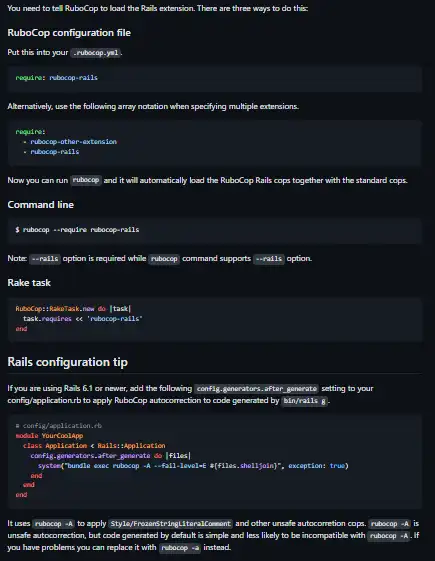
Task: Click the 'config.generators.after_generate' inline code in paragraph
Action: tap(256, 389)
